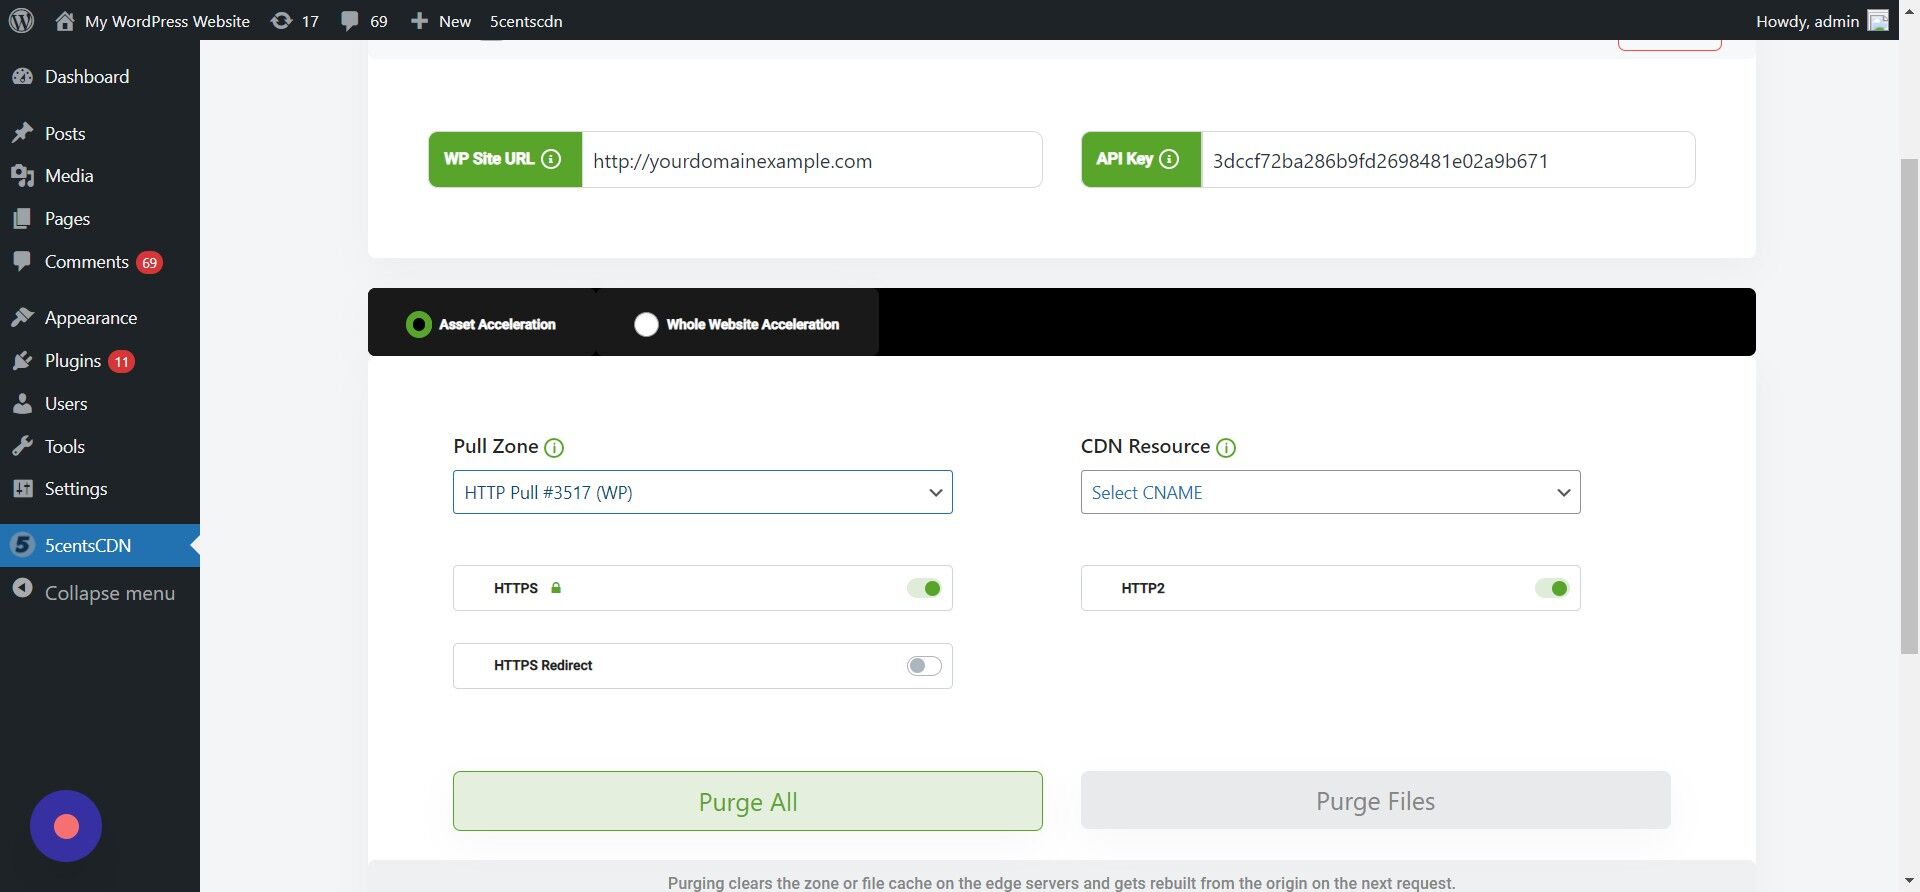Click the Purge All button
This screenshot has height=892, width=1920.
[748, 801]
